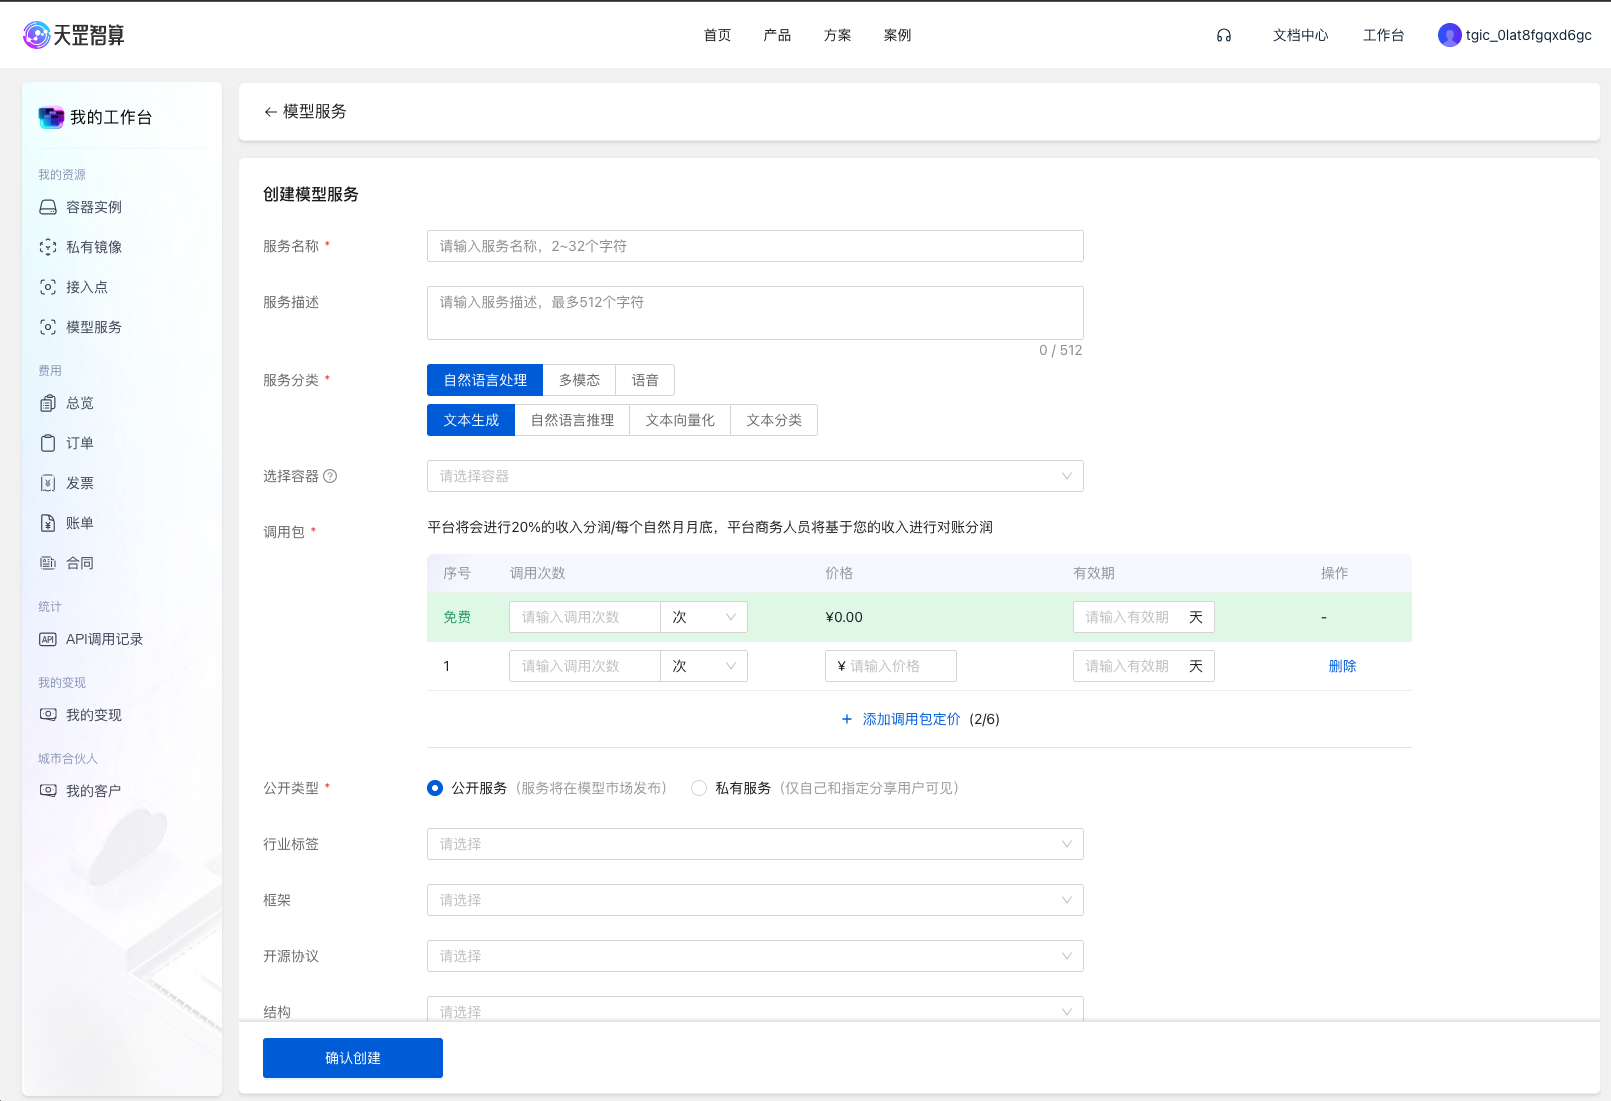The image size is (1611, 1101).
Task: Click the 发票 invoice icon
Action: [x=48, y=483]
